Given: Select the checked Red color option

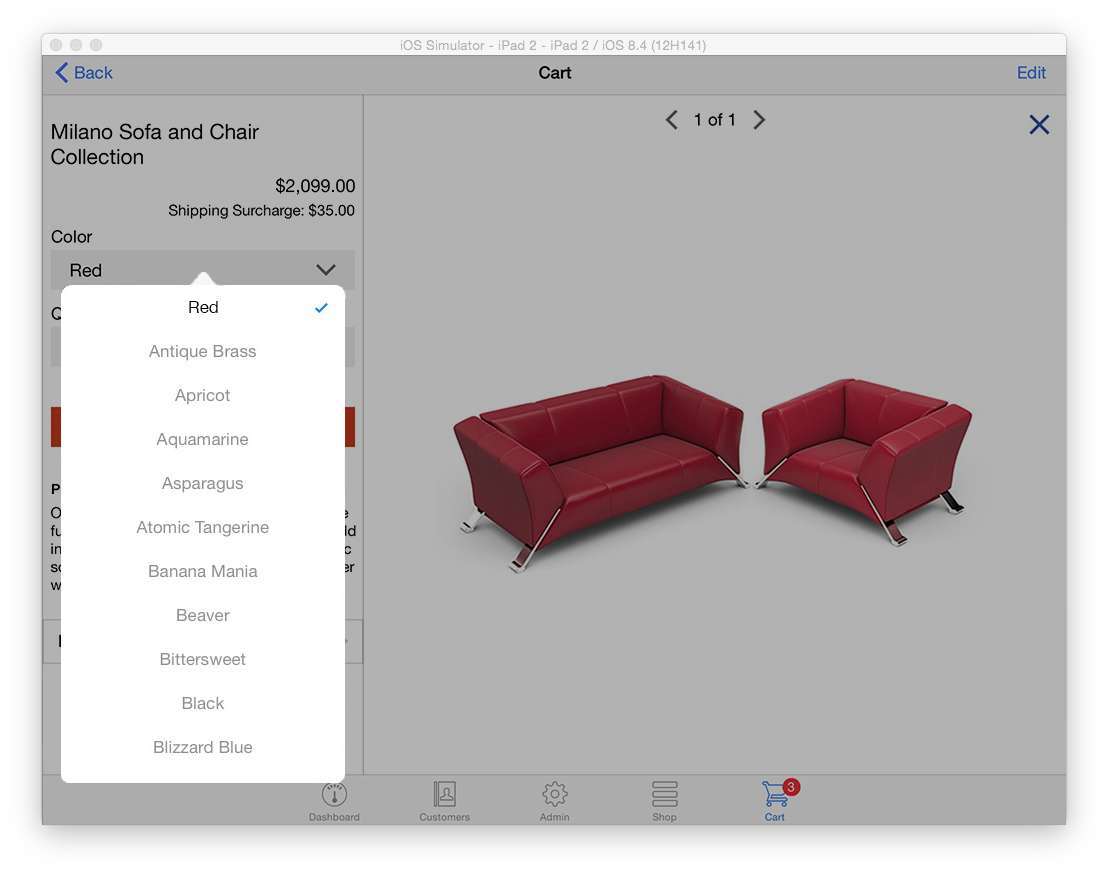Looking at the screenshot, I should coord(203,307).
